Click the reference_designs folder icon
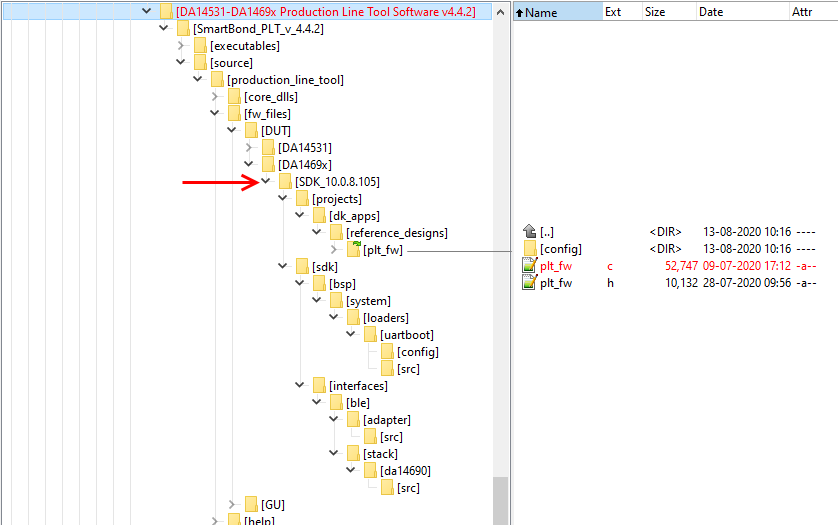This screenshot has height=525, width=838. (337, 233)
